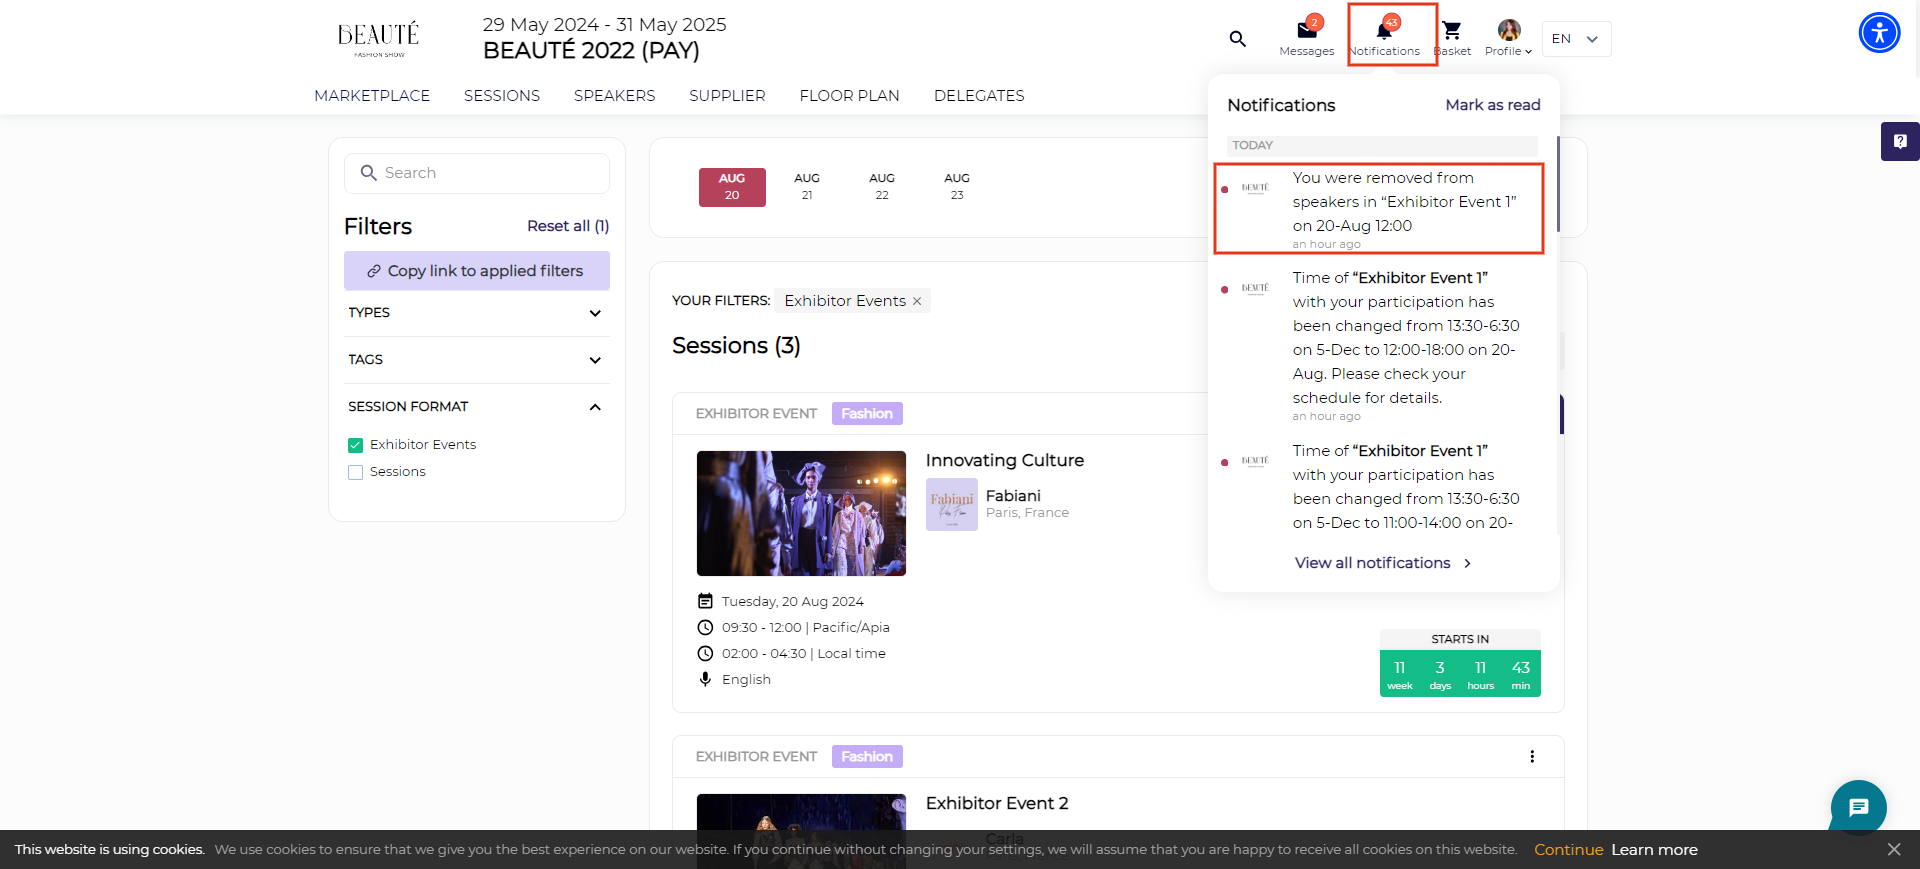Open the live chat bubble button
The image size is (1920, 869).
pos(1859,807)
